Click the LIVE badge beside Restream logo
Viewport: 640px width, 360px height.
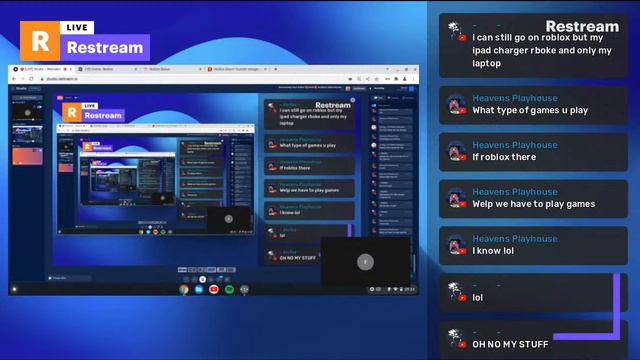pyautogui.click(x=77, y=28)
